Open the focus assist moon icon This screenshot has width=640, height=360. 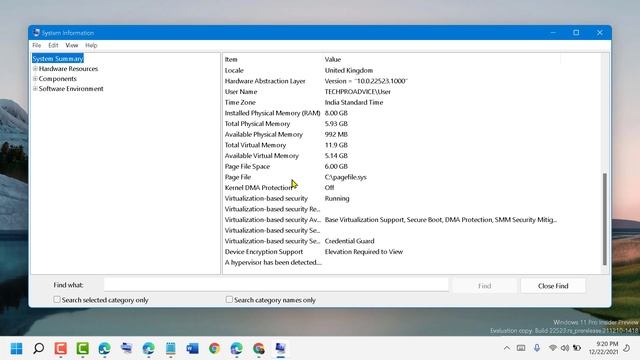pyautogui.click(x=627, y=348)
